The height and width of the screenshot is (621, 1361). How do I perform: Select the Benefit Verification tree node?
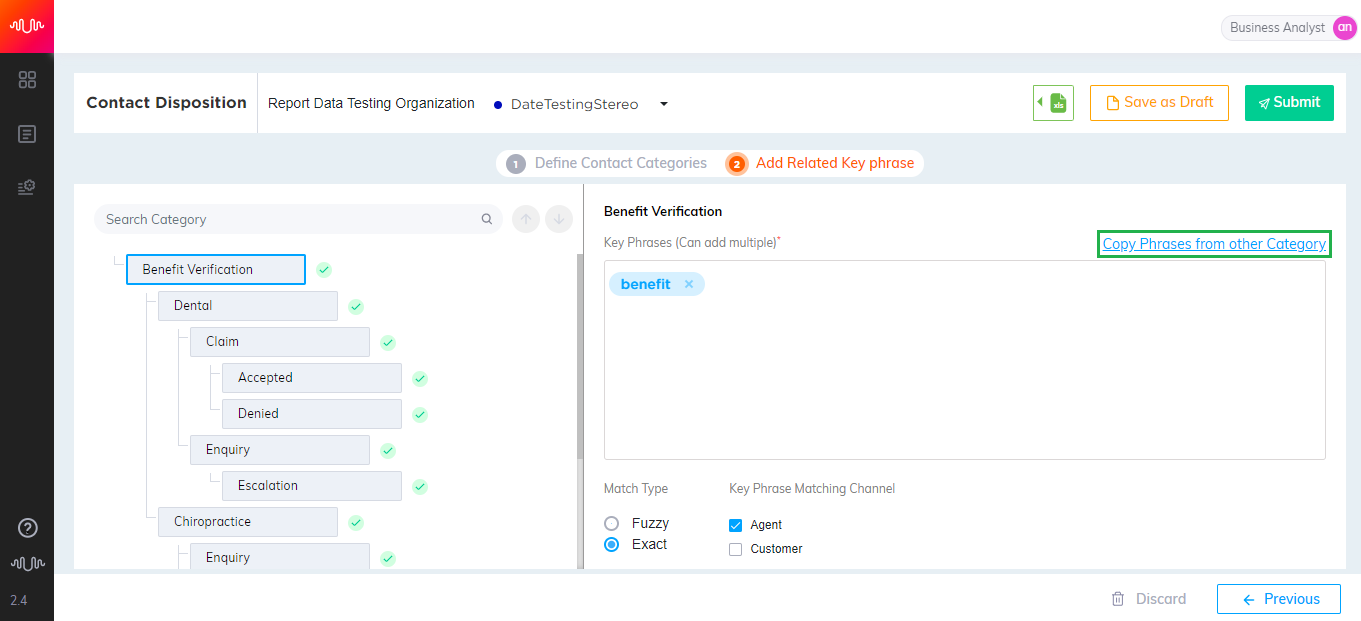tap(216, 269)
